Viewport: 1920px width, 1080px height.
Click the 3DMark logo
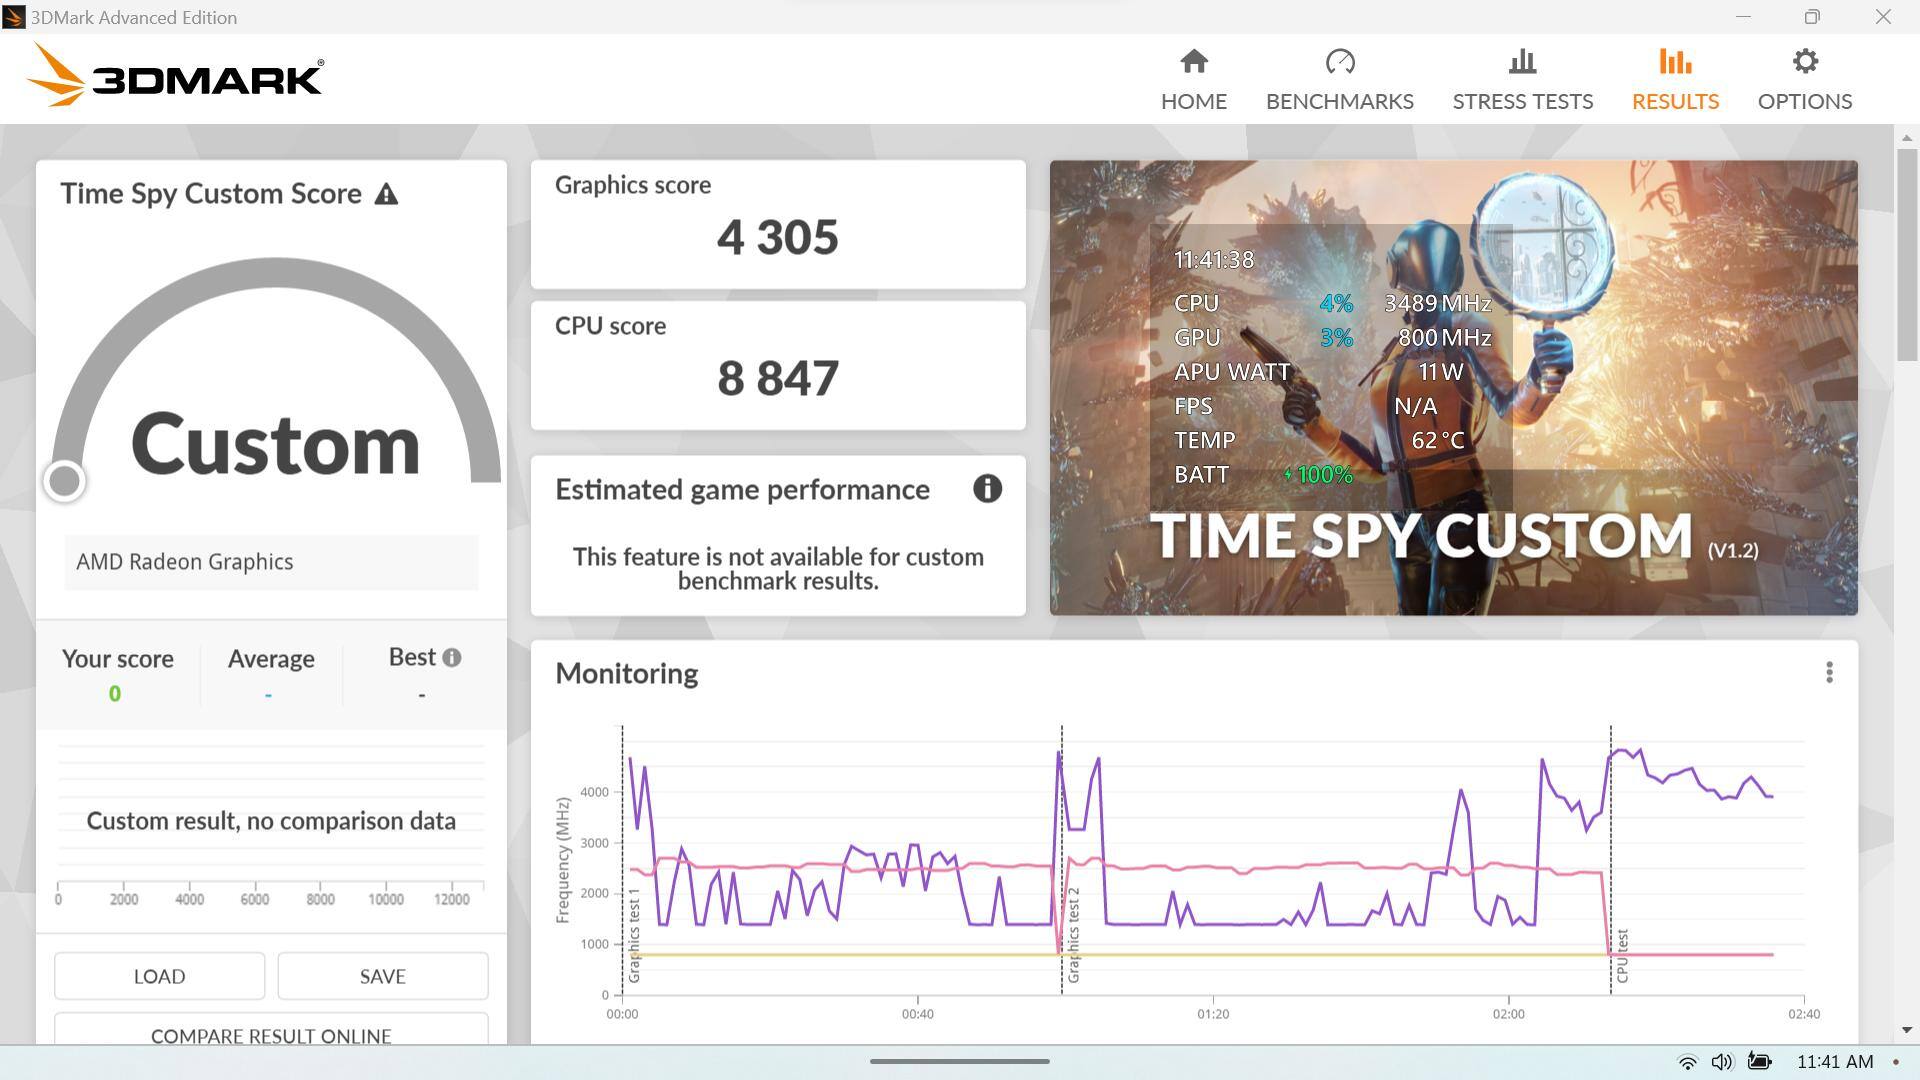(176, 76)
